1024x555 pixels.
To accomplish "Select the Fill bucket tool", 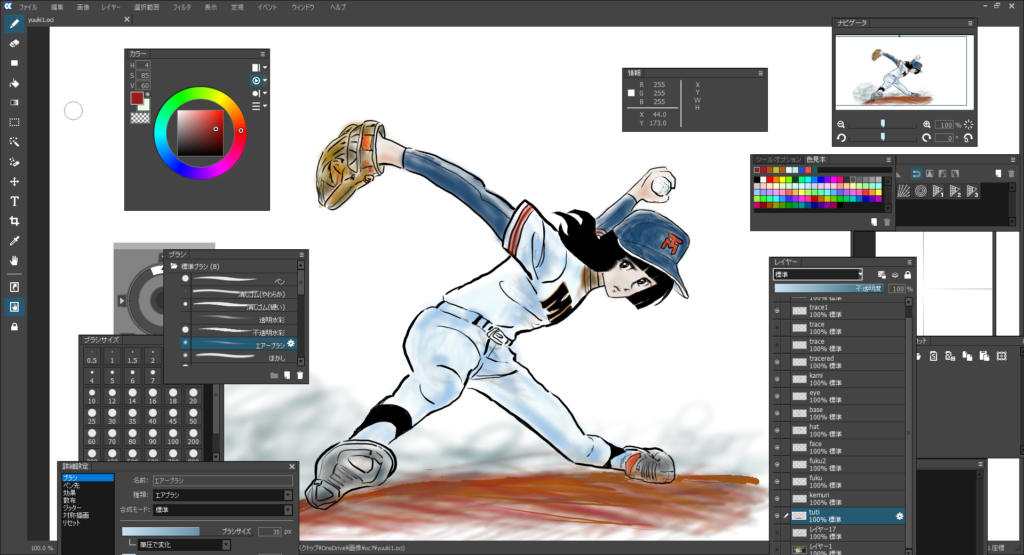I will (x=14, y=82).
